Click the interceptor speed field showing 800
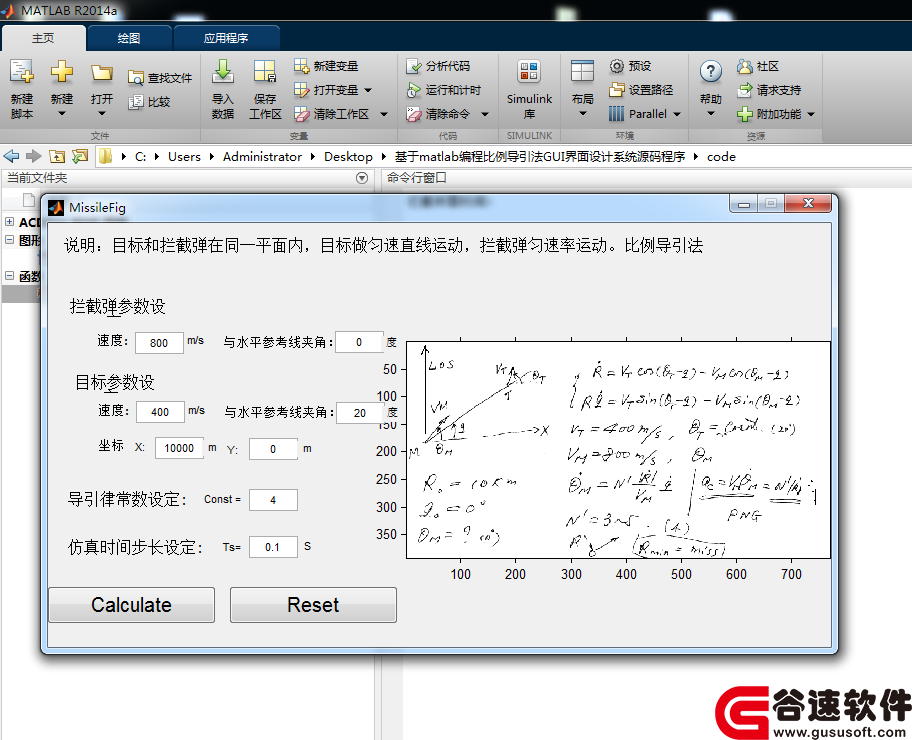This screenshot has height=740, width=912. pos(159,343)
